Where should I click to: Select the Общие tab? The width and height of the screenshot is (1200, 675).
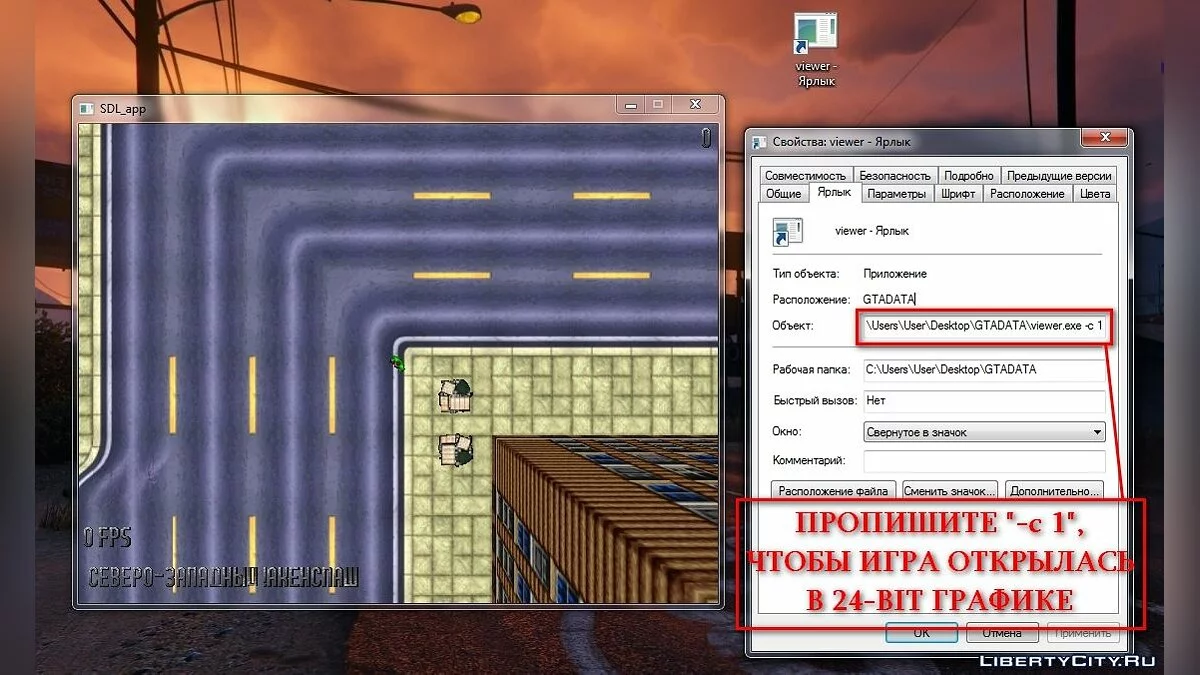click(783, 194)
